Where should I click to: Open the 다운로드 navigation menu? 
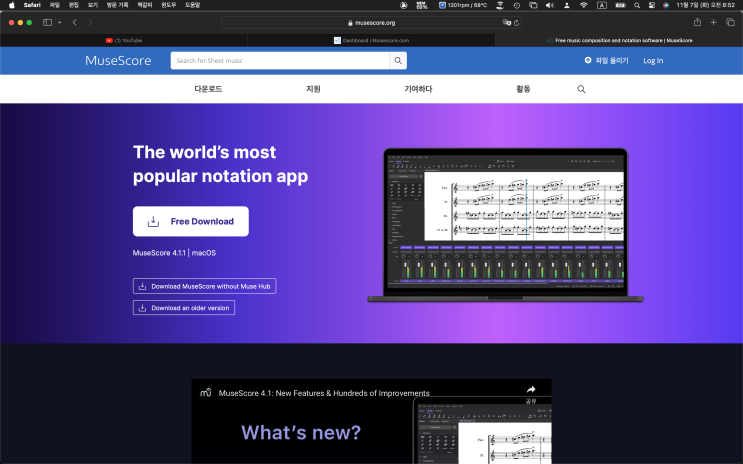(208, 89)
